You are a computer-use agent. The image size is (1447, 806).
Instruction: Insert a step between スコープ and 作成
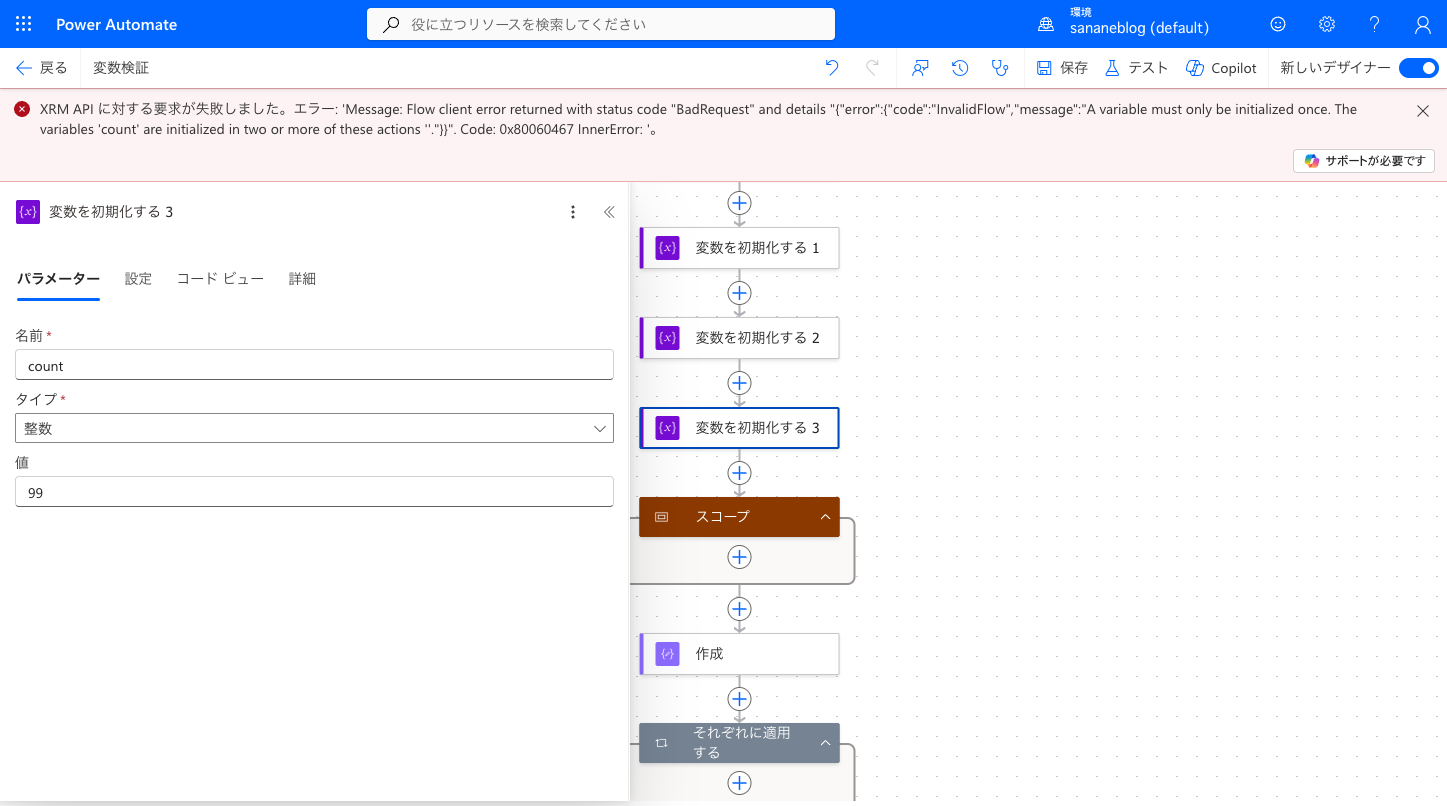[x=739, y=609]
